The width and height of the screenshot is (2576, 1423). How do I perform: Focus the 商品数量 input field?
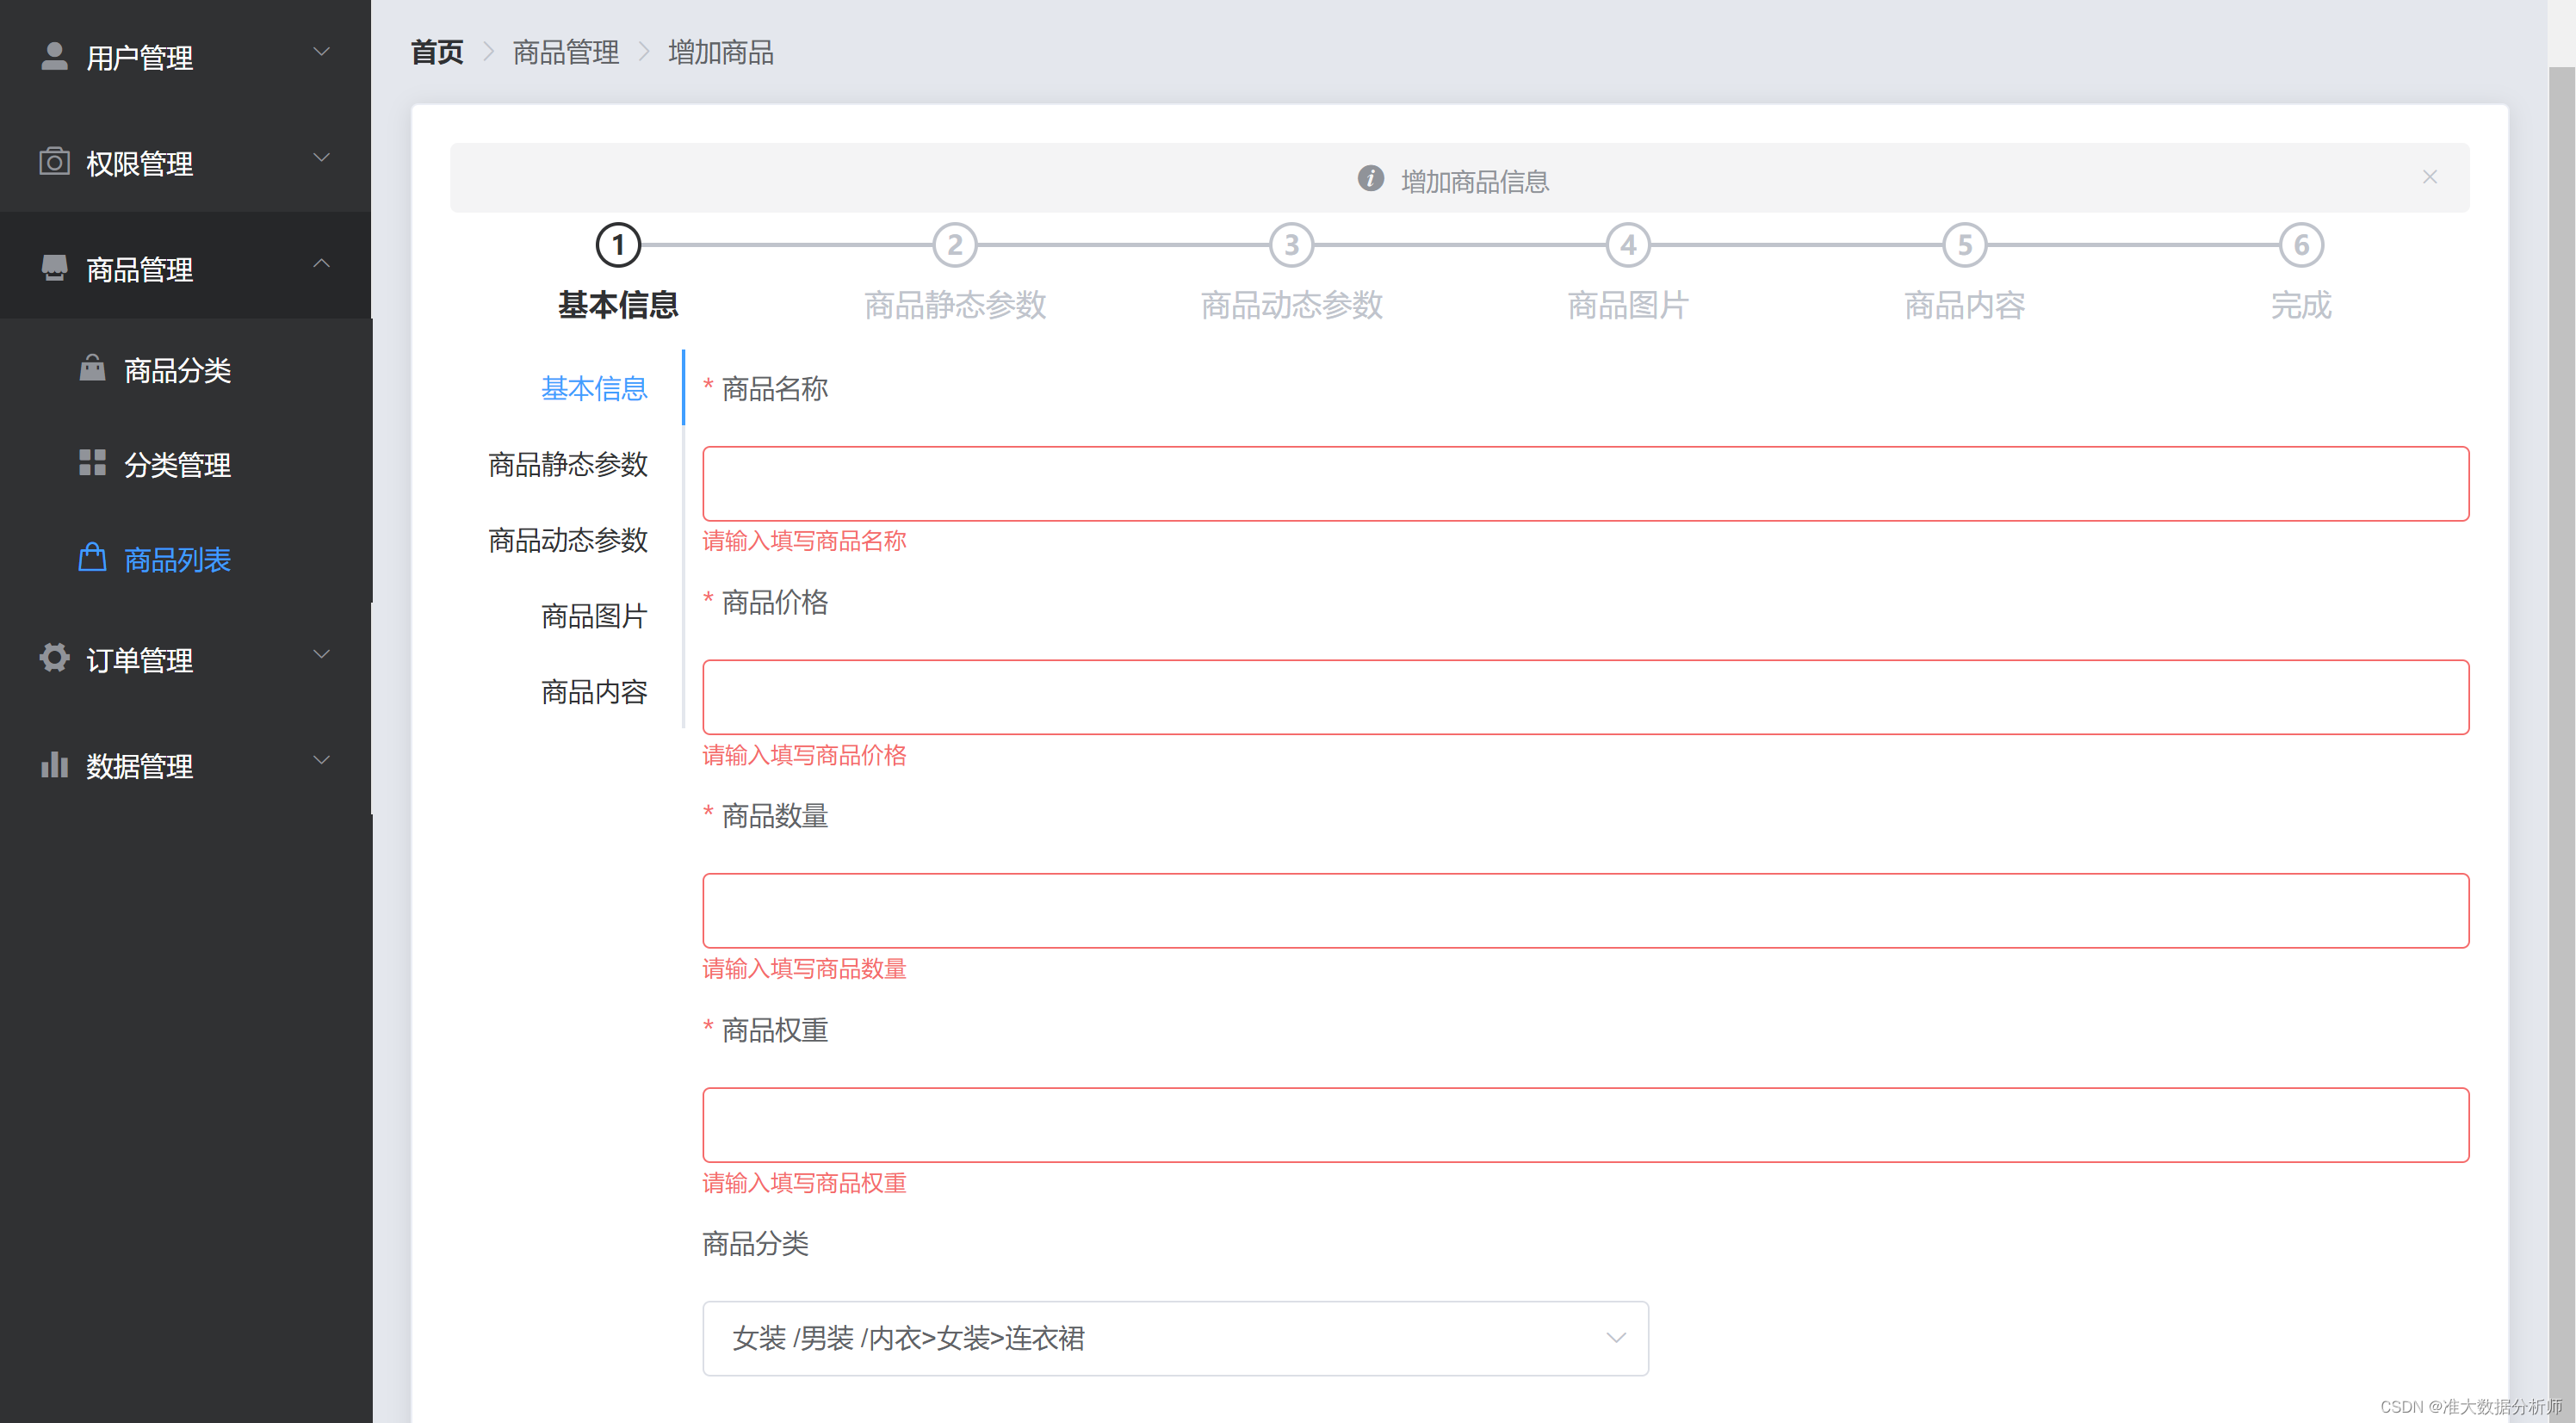click(x=1585, y=911)
